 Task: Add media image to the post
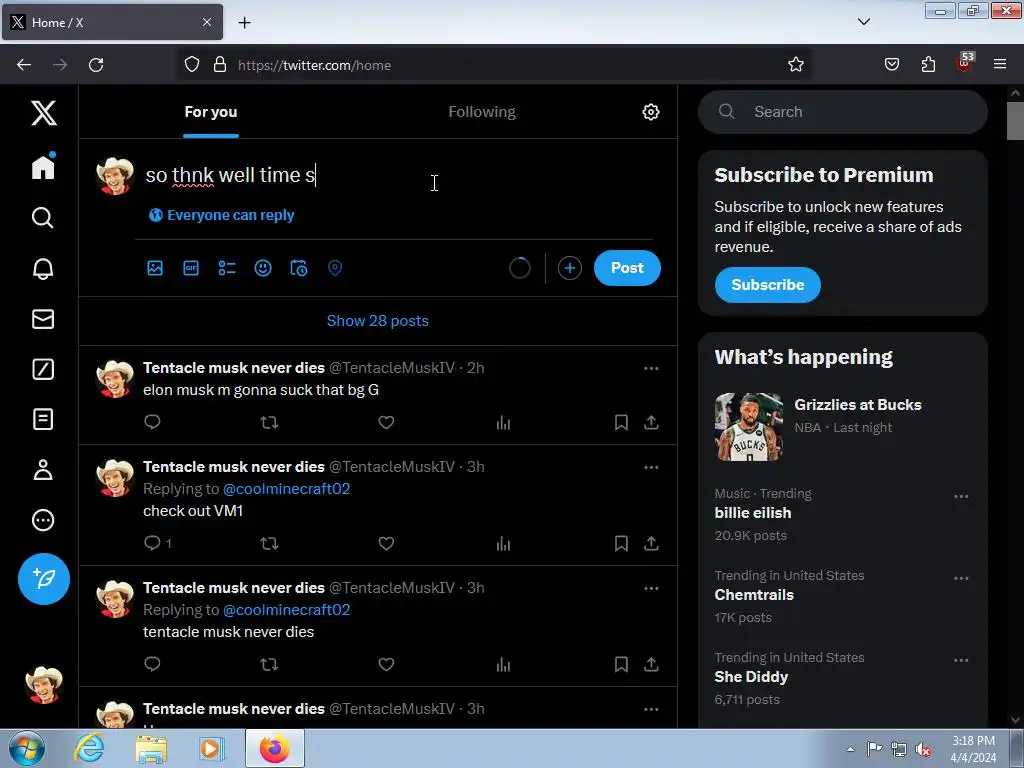155,268
